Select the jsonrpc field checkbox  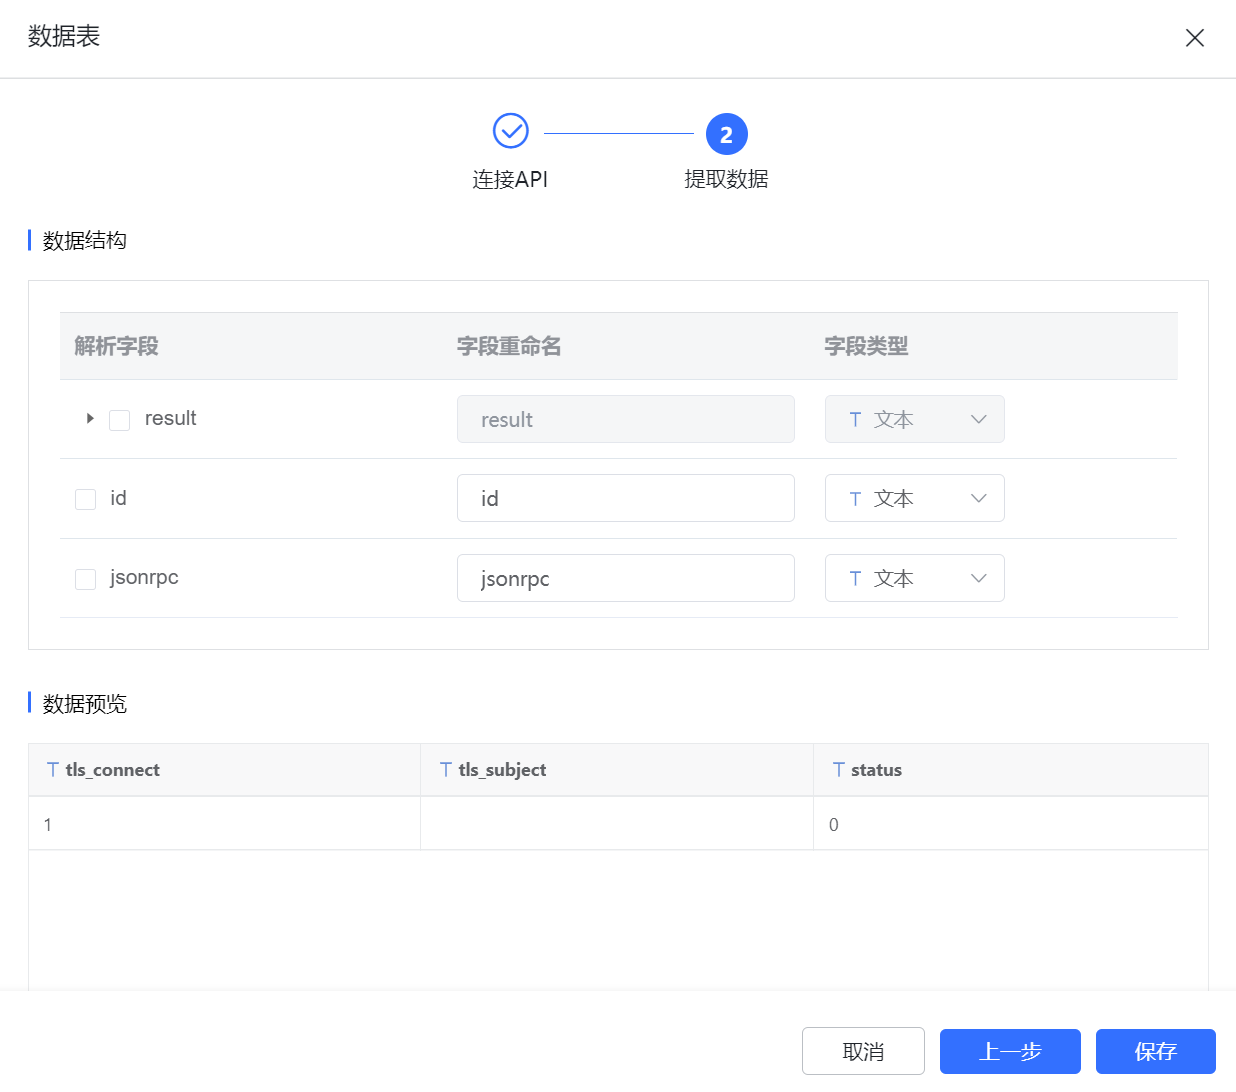(85, 578)
